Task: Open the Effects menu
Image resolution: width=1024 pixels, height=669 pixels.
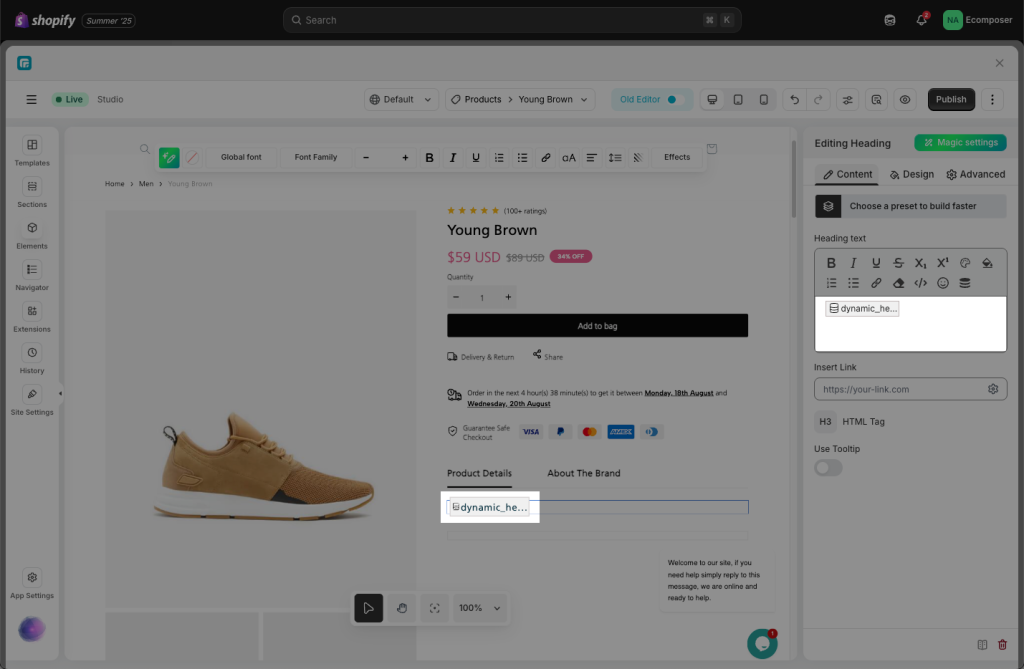Action: pyautogui.click(x=677, y=157)
